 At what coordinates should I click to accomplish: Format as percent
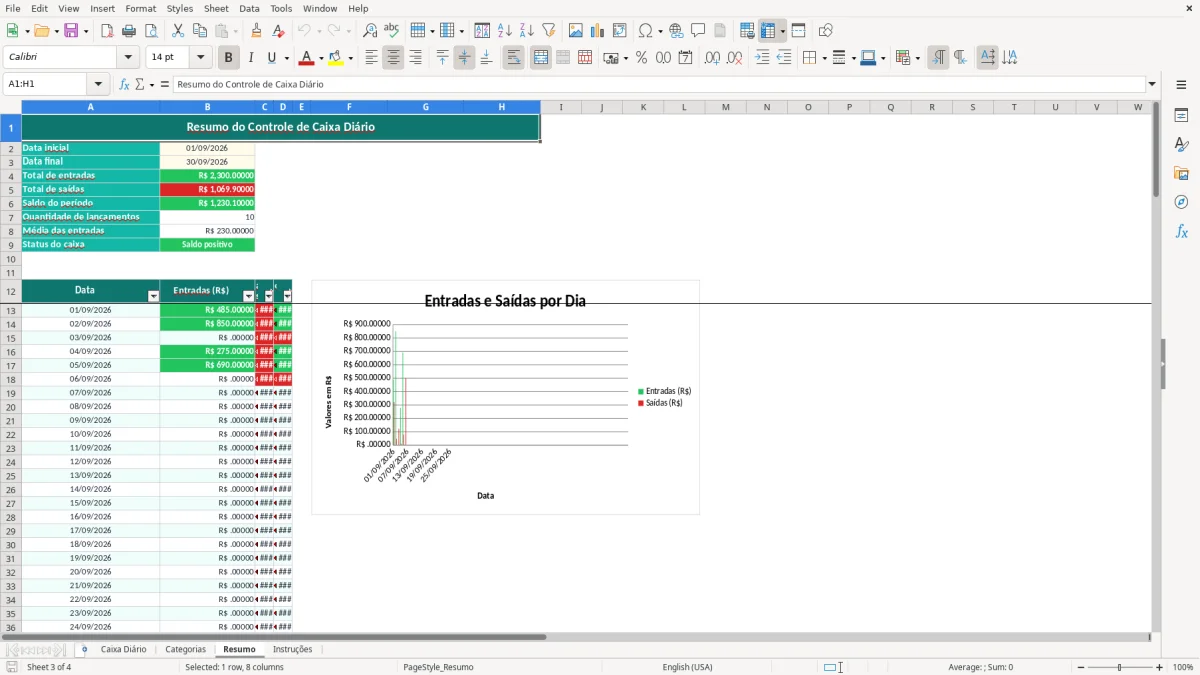641,58
